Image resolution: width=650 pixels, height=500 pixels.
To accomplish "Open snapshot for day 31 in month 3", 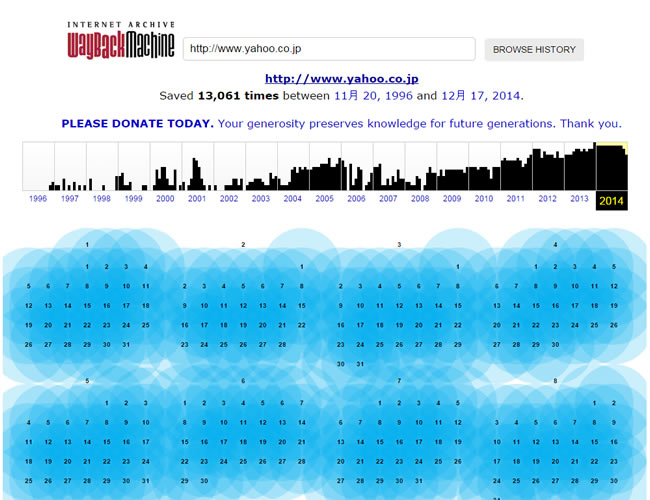I will pos(360,364).
